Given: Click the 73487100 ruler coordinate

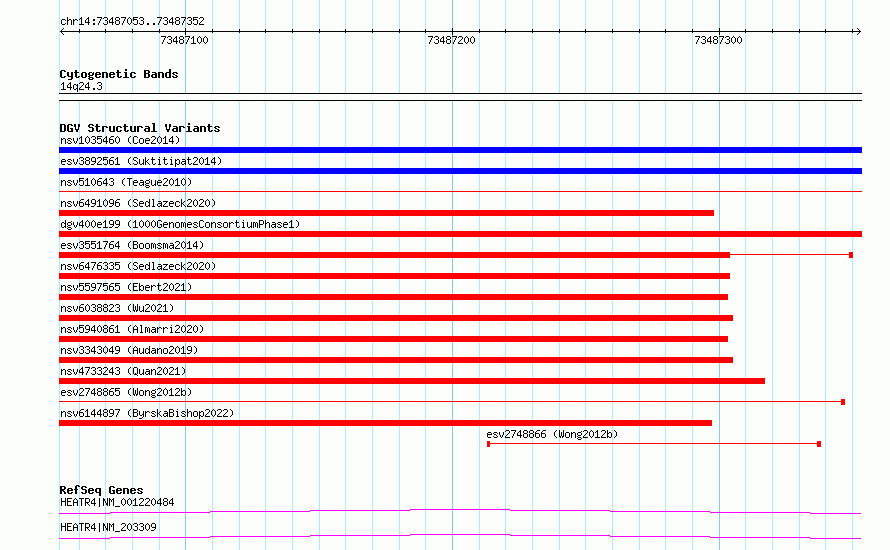Looking at the screenshot, I should coord(184,40).
